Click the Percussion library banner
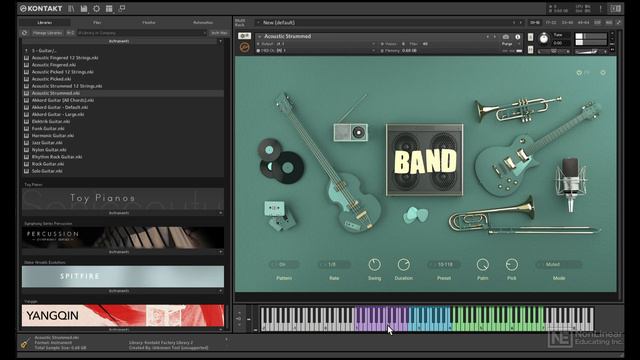This screenshot has width=640, height=360. 122,238
